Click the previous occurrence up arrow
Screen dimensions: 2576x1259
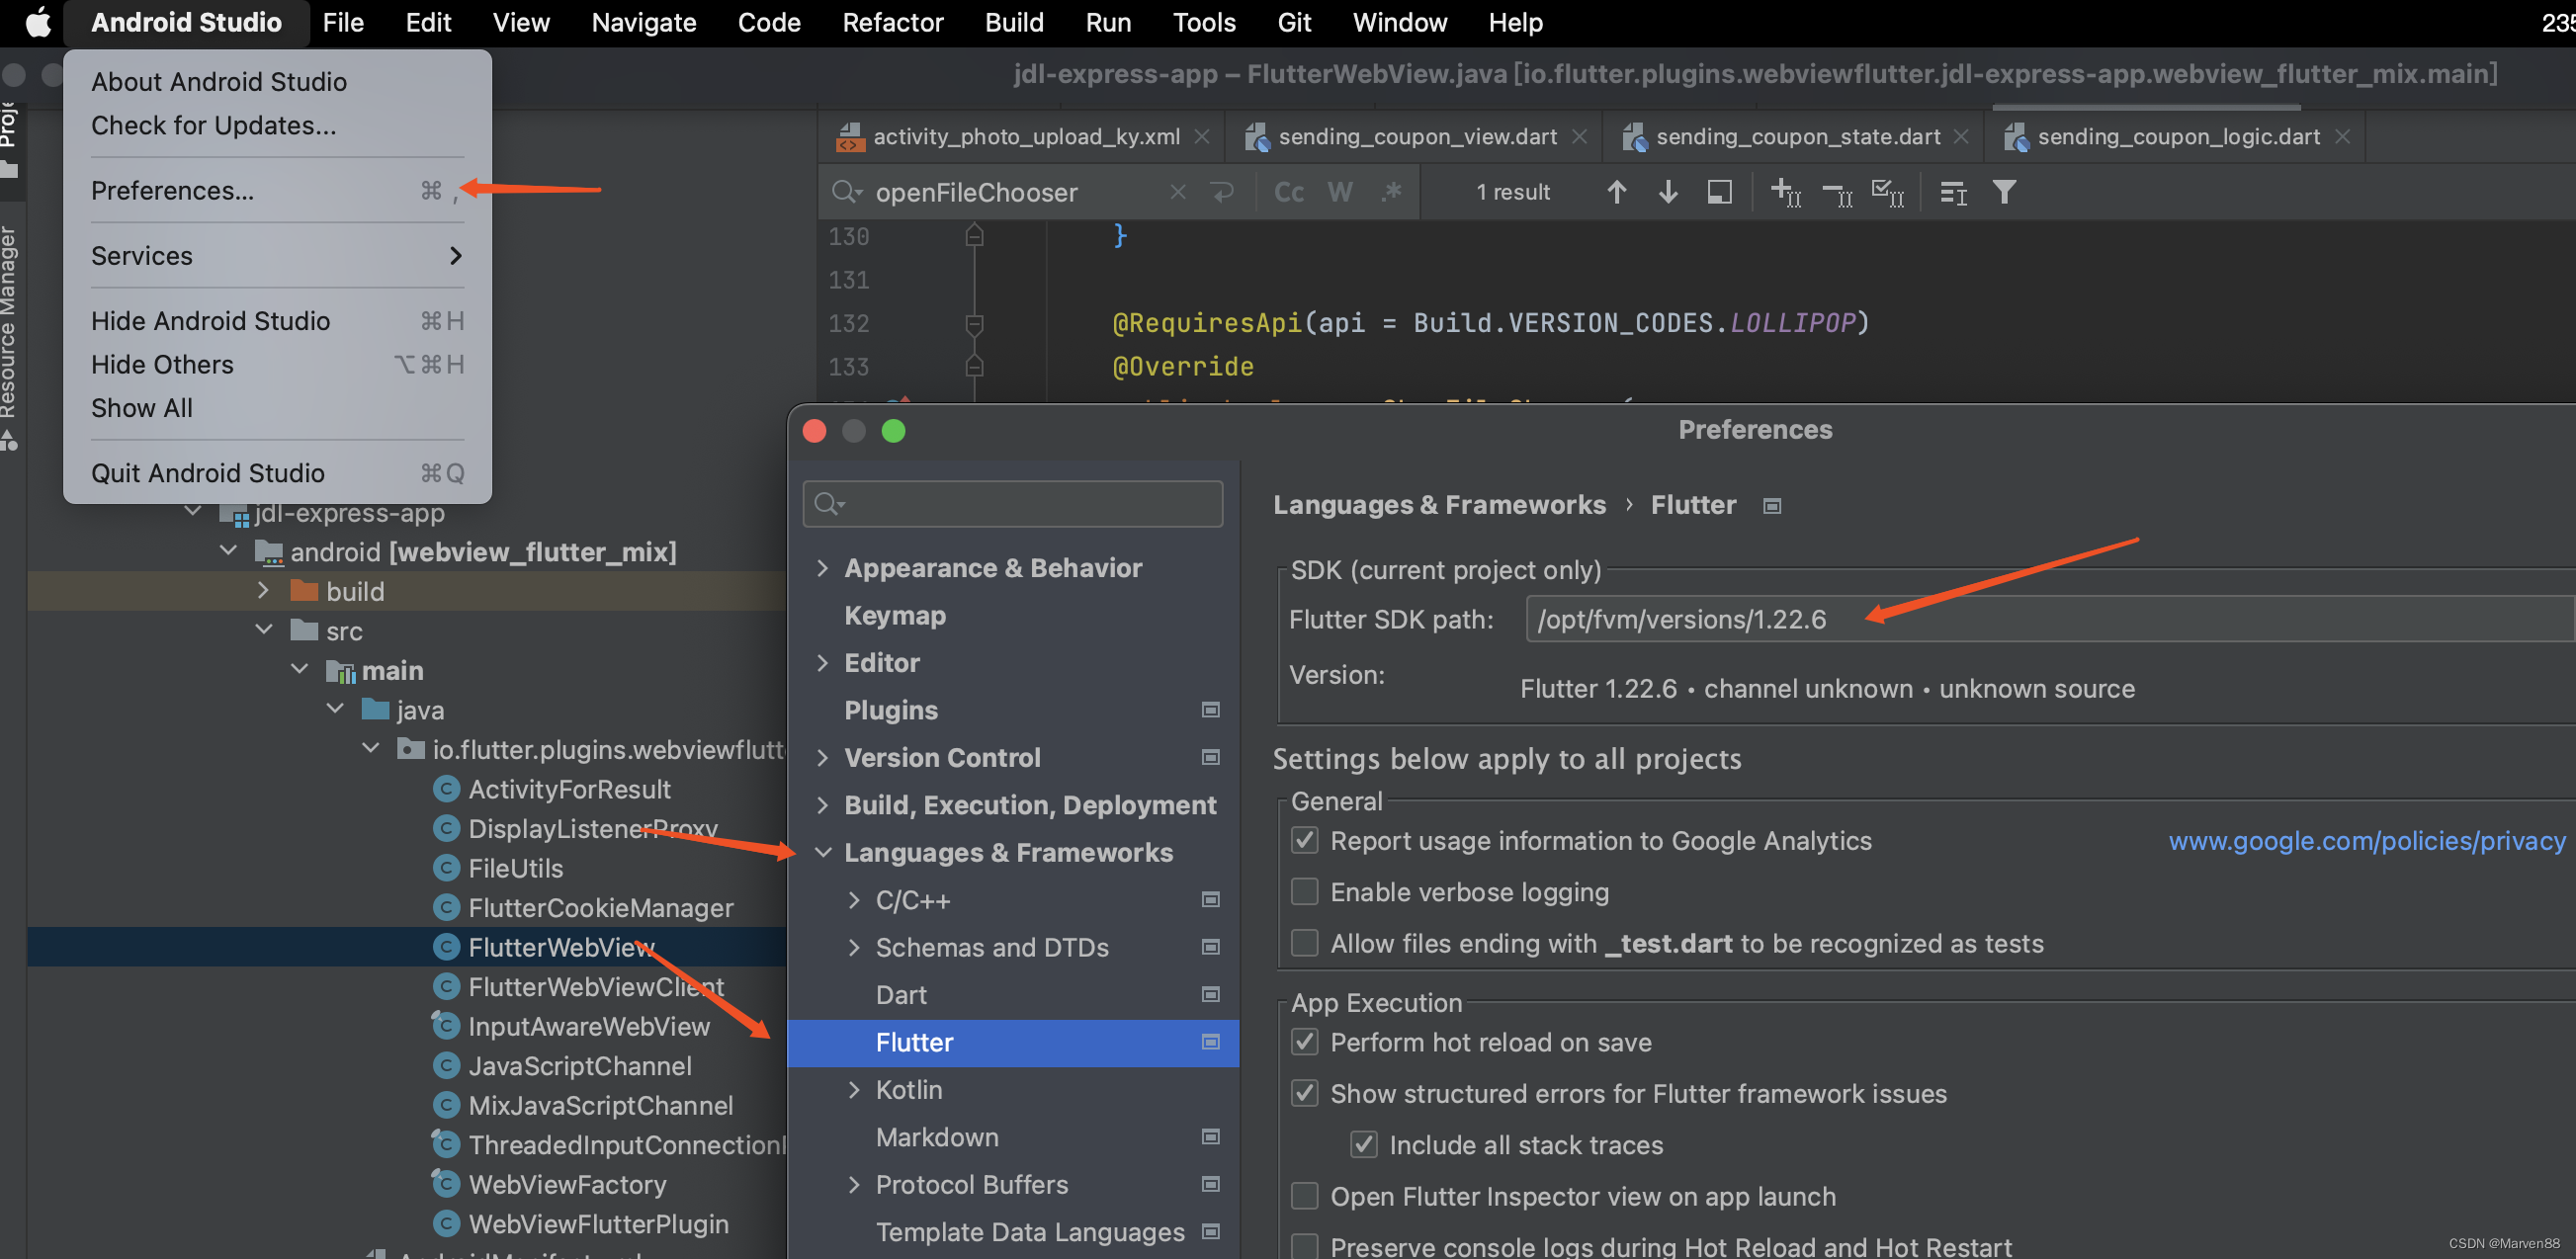pos(1616,192)
